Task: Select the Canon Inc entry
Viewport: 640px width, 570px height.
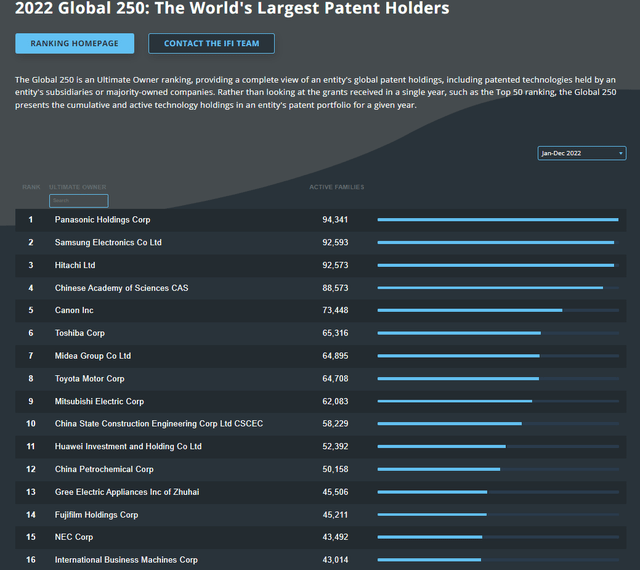Action: [74, 310]
